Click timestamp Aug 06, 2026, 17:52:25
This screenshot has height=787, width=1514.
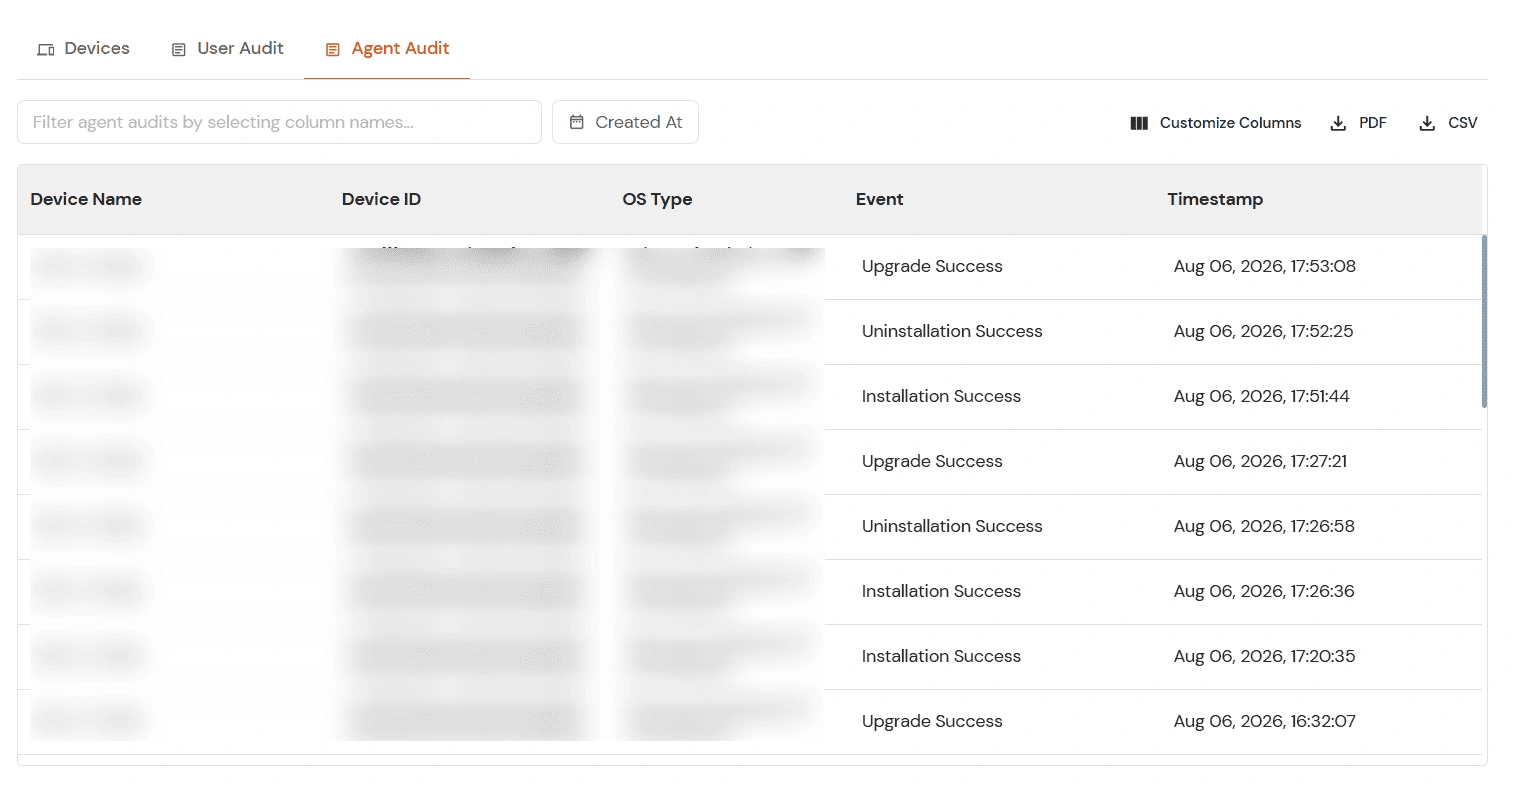tap(1263, 331)
